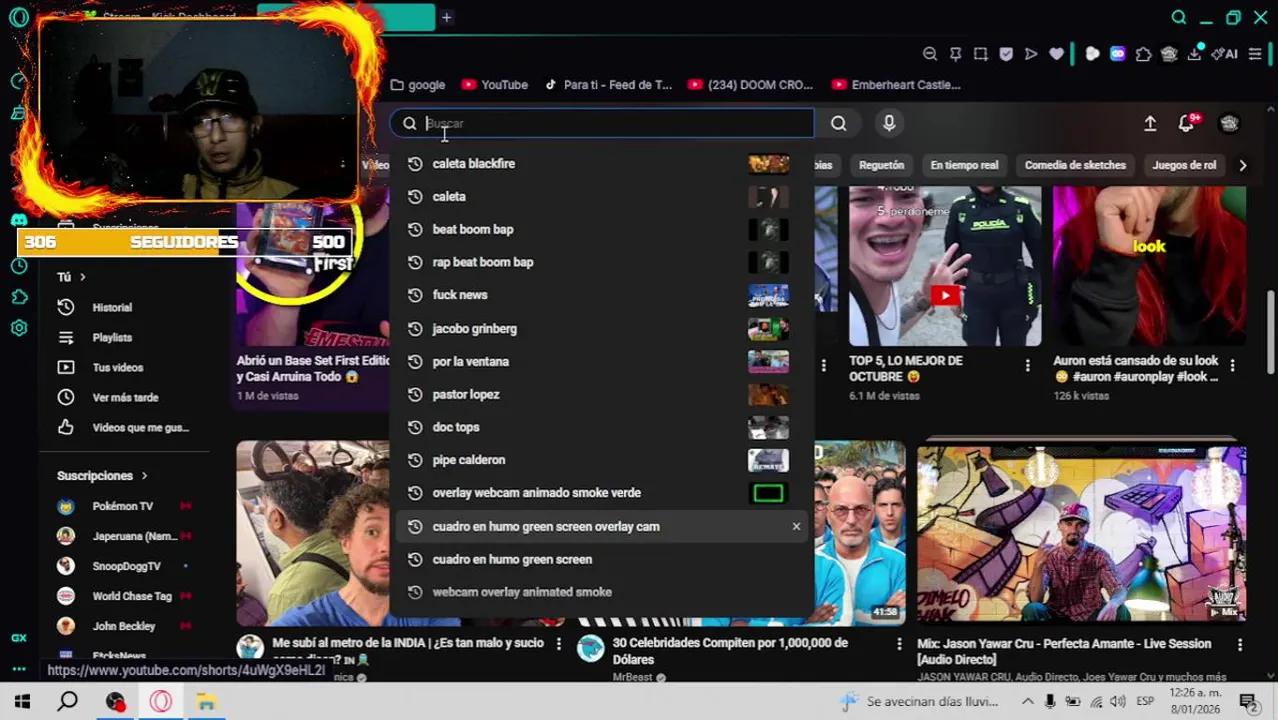The width and height of the screenshot is (1278, 720).
Task: Open Opera snapshot capture tool
Action: (x=981, y=54)
